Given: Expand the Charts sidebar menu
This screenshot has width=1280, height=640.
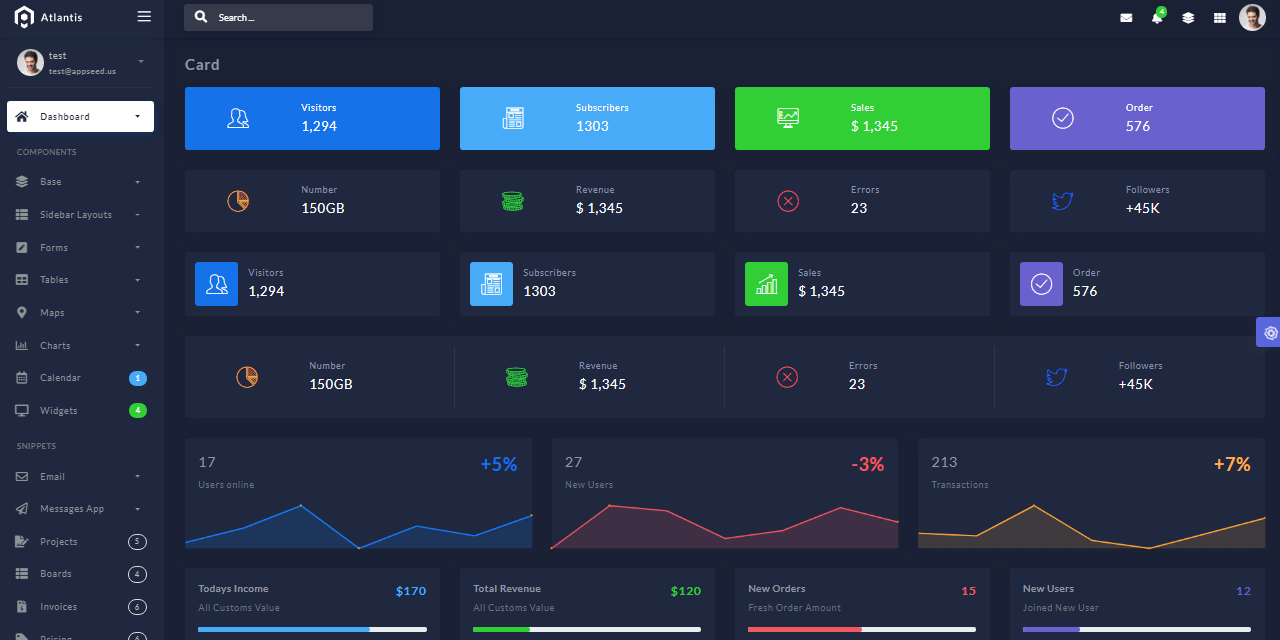Looking at the screenshot, I should point(60,345).
